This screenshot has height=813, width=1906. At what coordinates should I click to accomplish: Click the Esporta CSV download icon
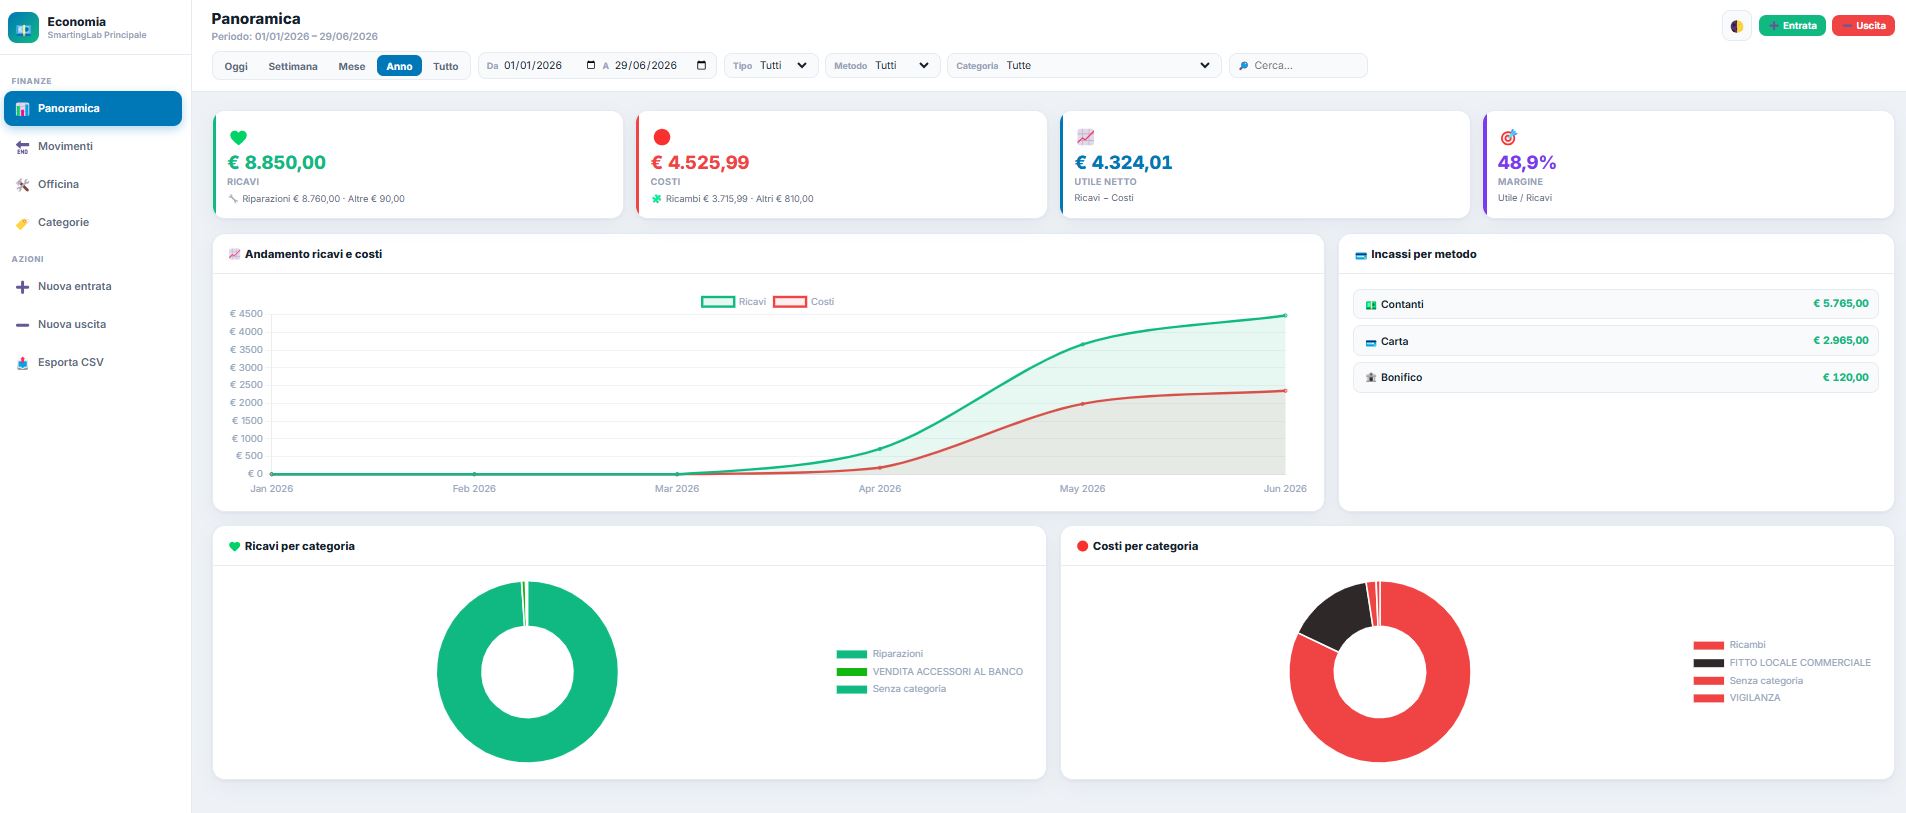pyautogui.click(x=22, y=363)
